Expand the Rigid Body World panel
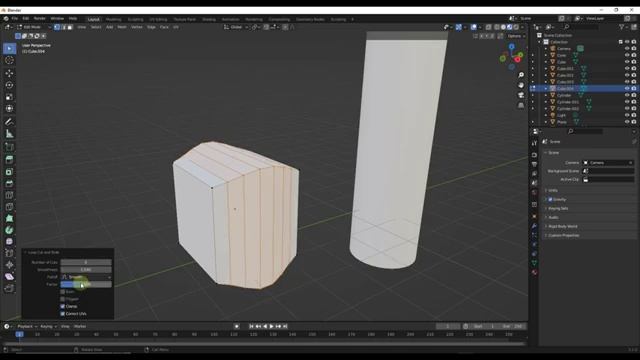 coord(562,227)
